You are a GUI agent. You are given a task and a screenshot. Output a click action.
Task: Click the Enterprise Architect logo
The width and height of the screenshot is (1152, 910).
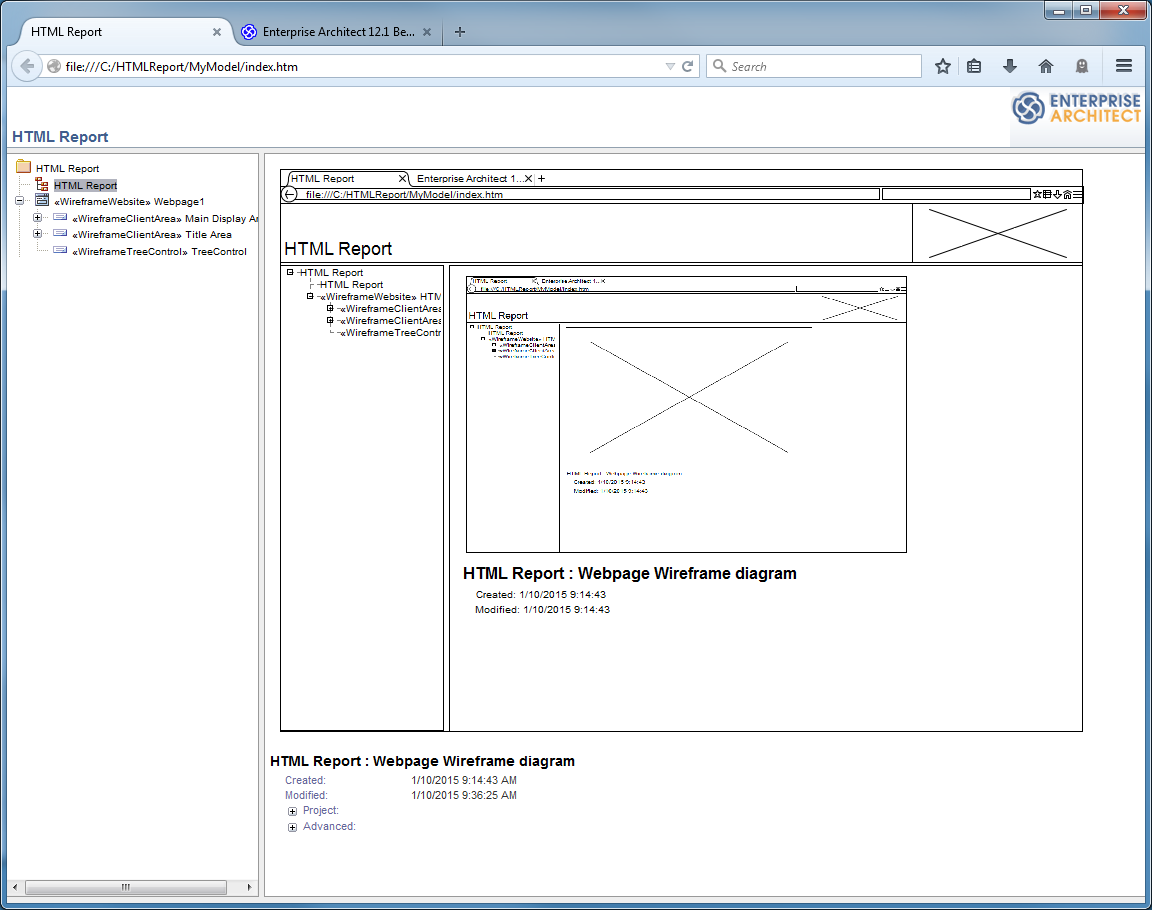tap(1076, 108)
